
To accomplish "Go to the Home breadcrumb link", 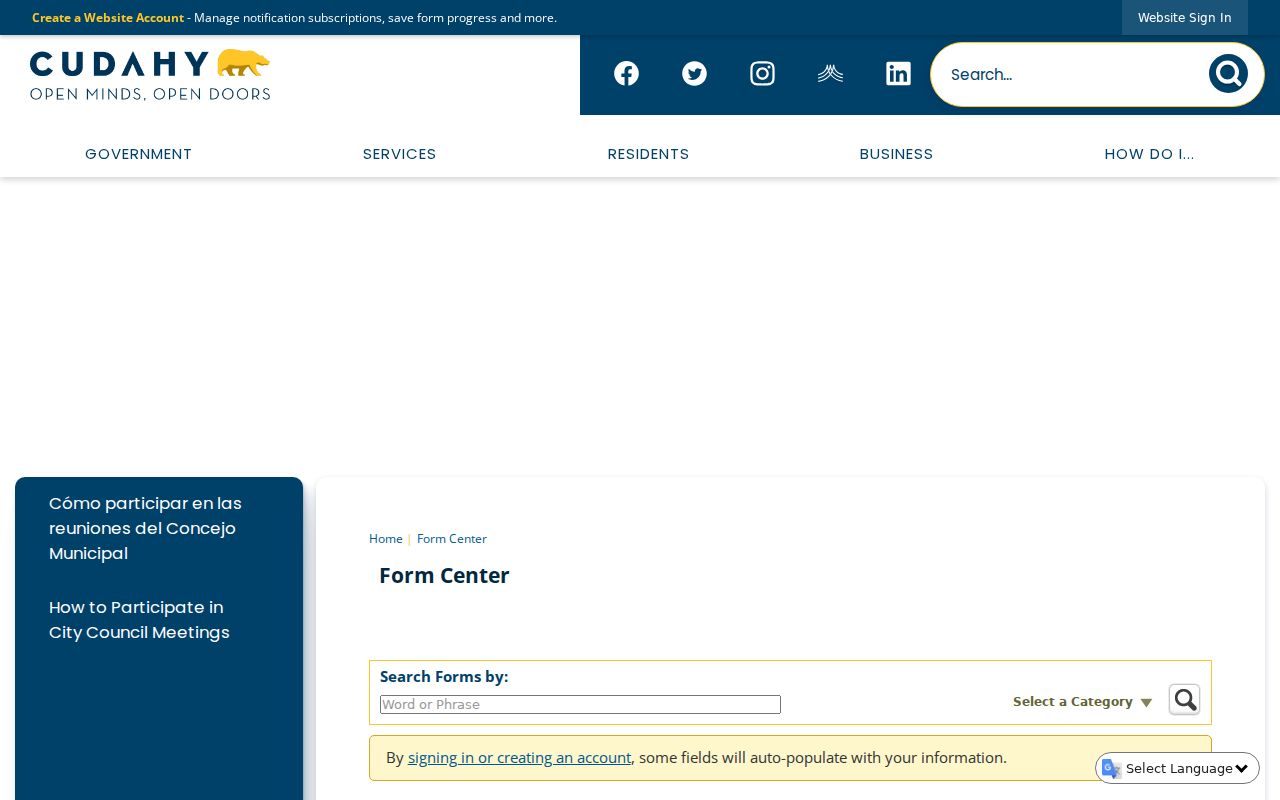I will coord(386,539).
